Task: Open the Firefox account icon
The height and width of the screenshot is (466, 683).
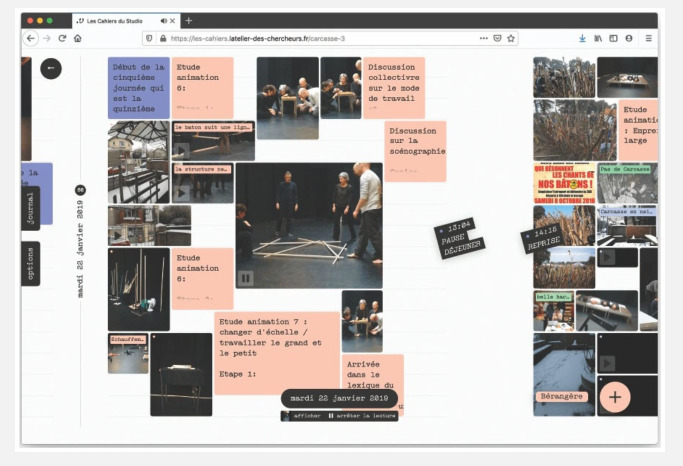Action: click(629, 38)
